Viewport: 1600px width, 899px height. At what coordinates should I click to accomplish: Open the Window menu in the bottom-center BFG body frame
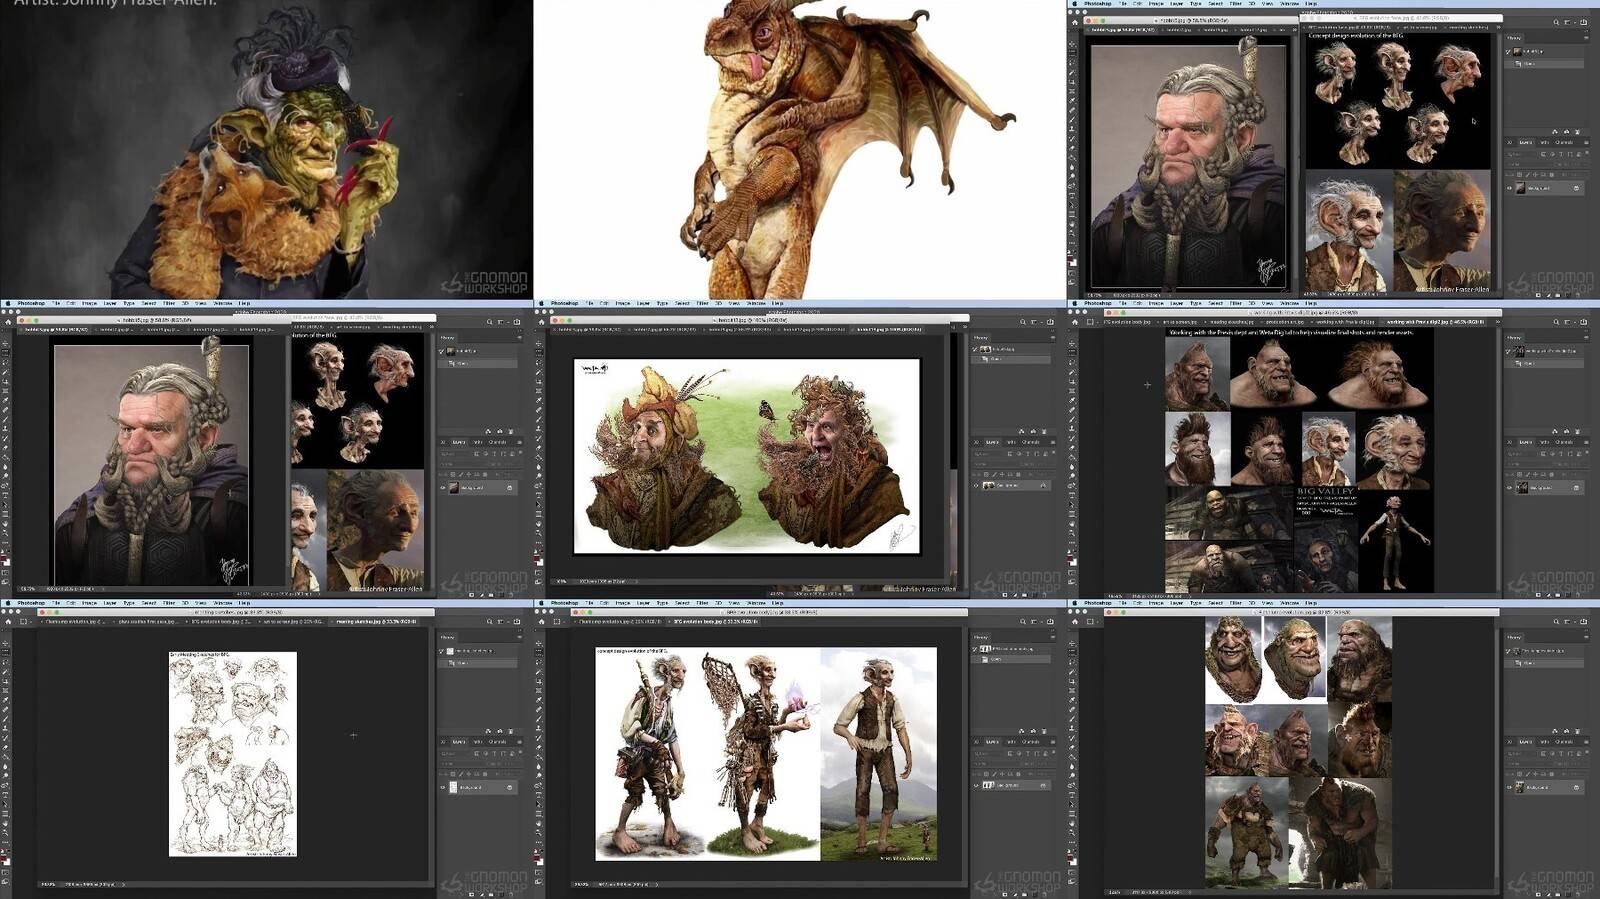coord(755,603)
